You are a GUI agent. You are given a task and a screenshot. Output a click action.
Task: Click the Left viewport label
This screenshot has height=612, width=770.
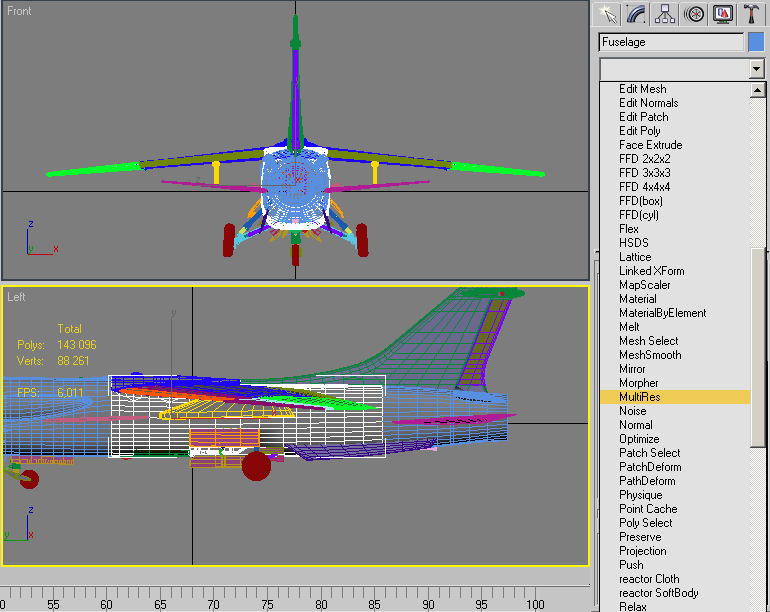[16, 297]
